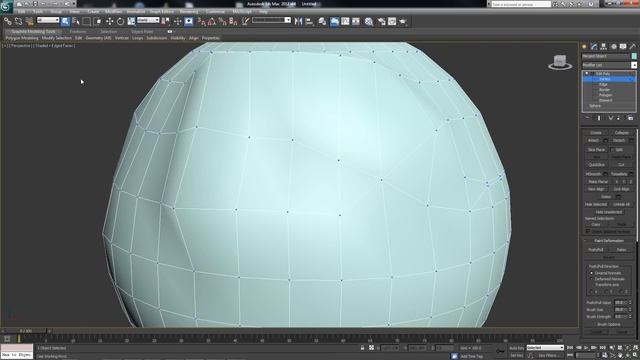Select Original Normals radio button
This screenshot has width=640, height=360.
point(591,273)
